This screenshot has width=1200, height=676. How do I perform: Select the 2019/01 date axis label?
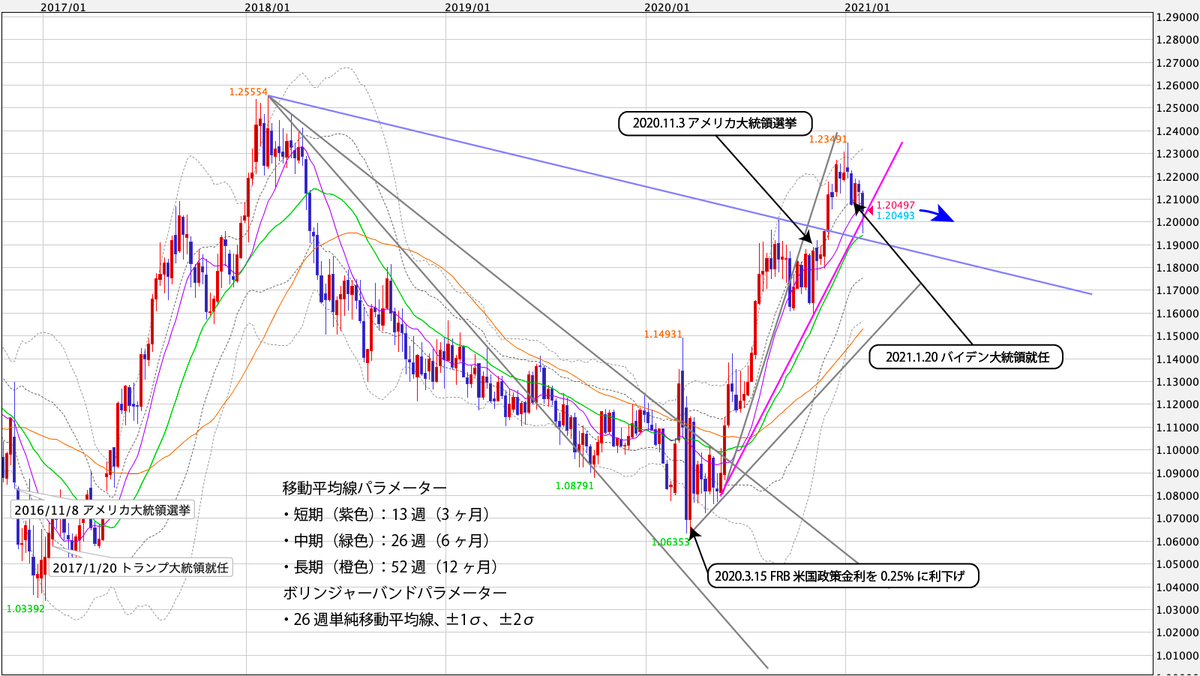(x=467, y=7)
